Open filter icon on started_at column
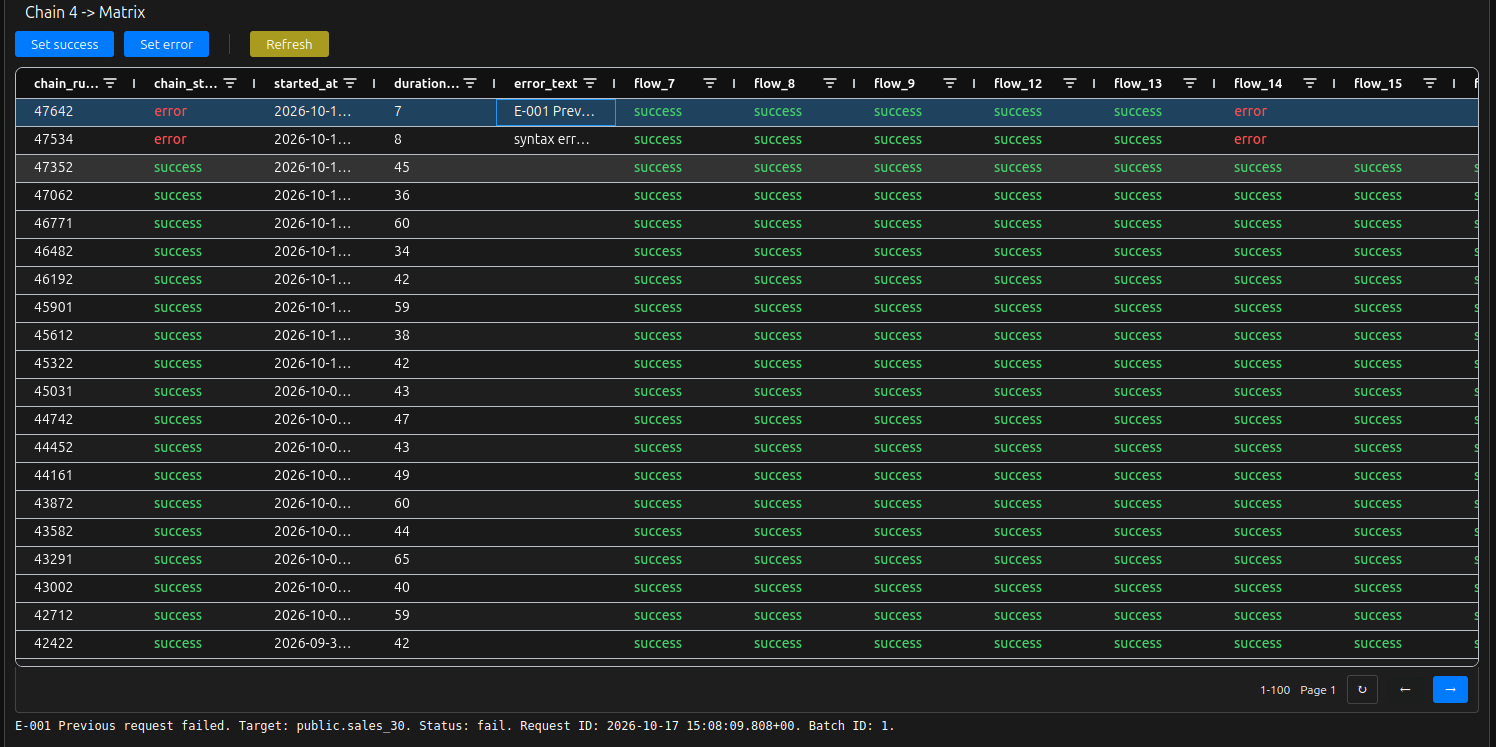The height and width of the screenshot is (747, 1496). (350, 83)
